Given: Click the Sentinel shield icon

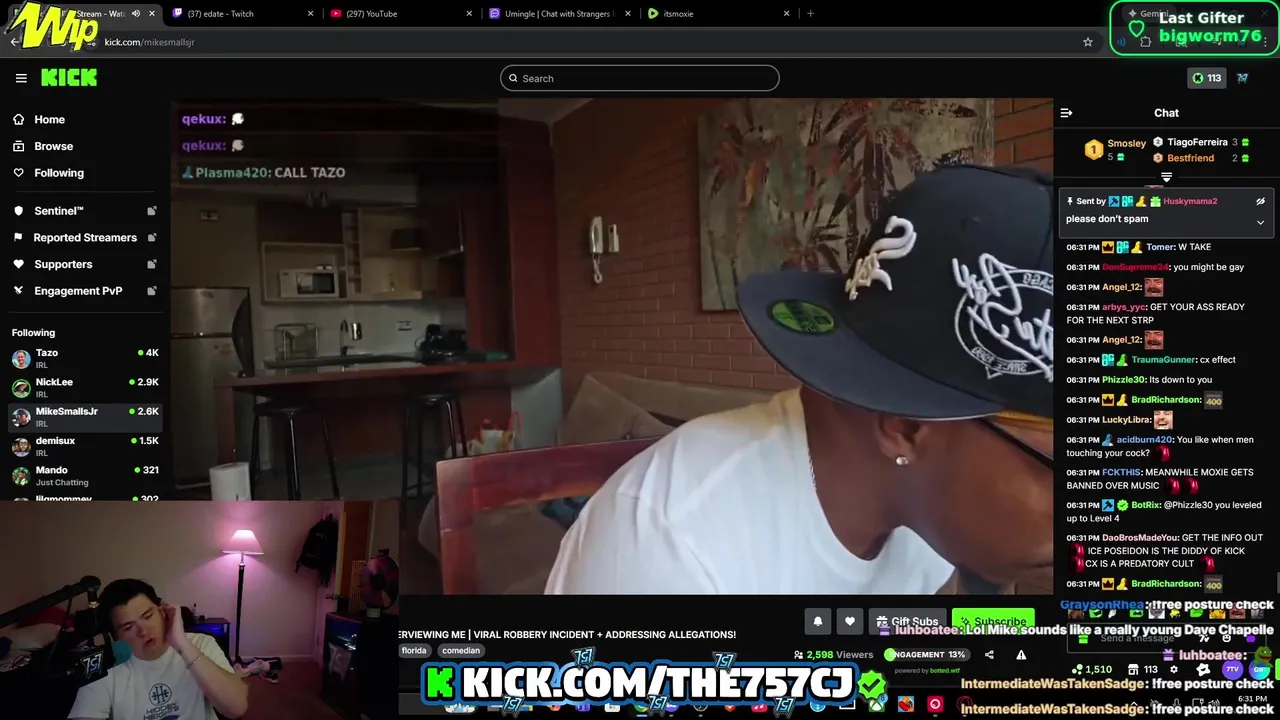Looking at the screenshot, I should [x=18, y=211].
